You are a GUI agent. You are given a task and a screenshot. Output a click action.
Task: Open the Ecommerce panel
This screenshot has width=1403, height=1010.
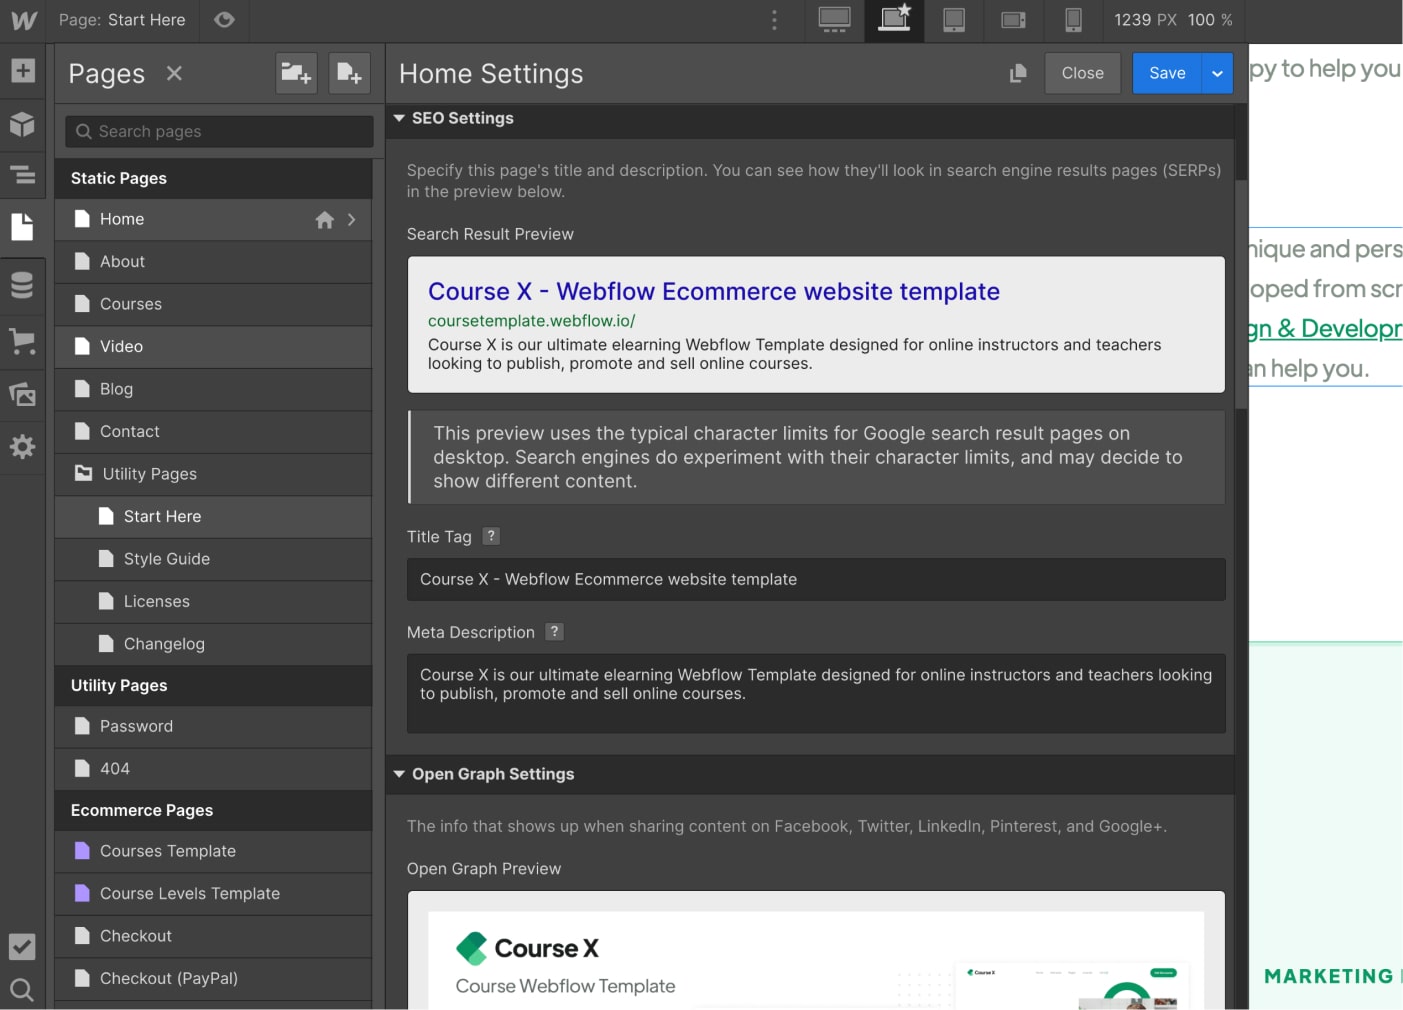click(x=22, y=341)
